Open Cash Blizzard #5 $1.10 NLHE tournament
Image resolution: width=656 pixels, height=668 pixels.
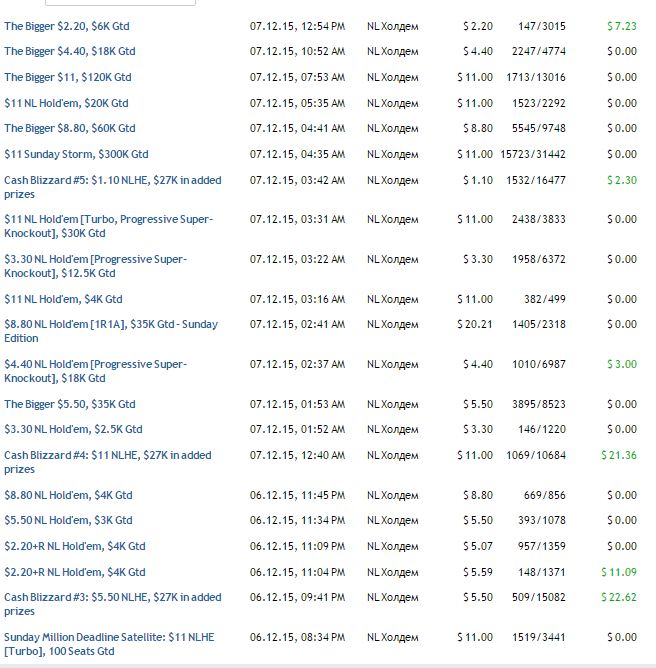coord(112,180)
